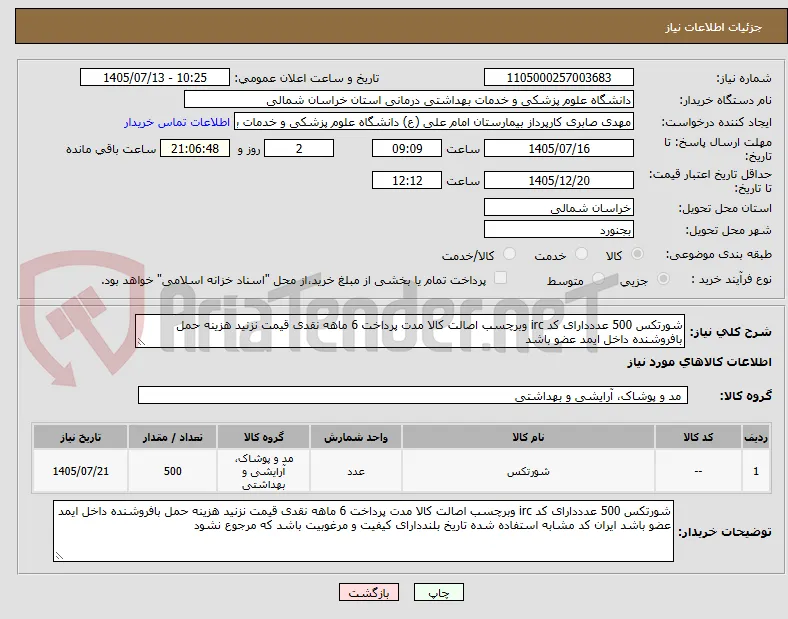Click the گروه کالا column header

[263, 437]
